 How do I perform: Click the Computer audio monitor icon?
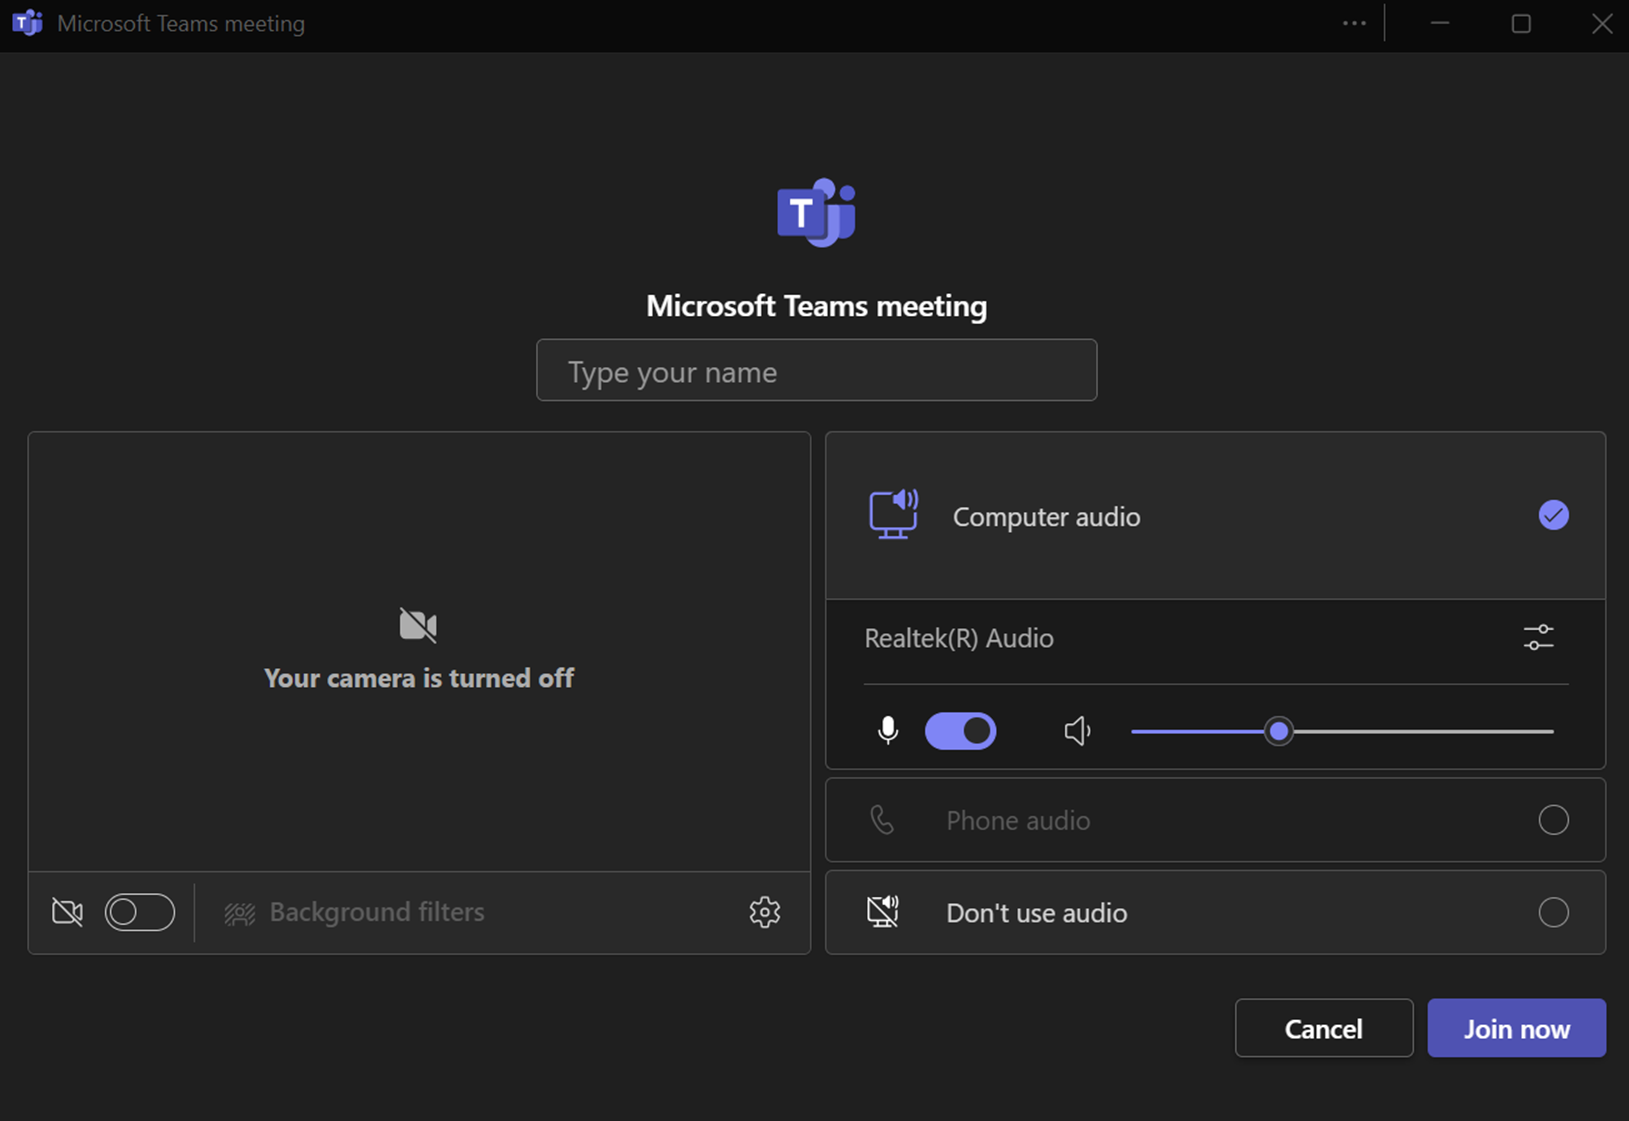pyautogui.click(x=893, y=515)
